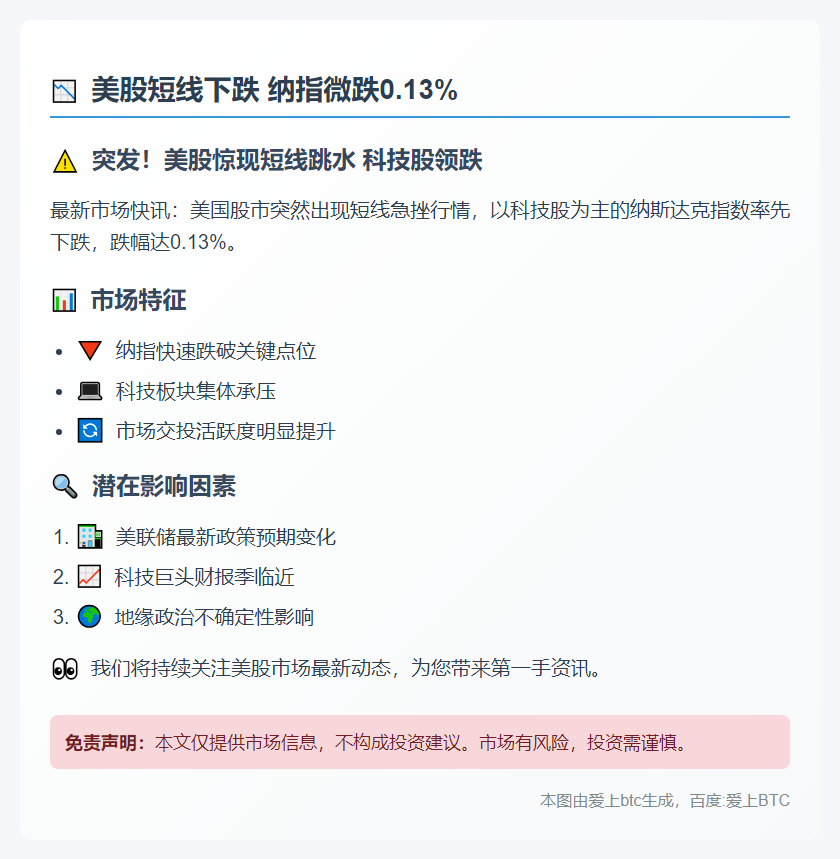The width and height of the screenshot is (840, 859).
Task: Click the list item 纳指快速跌破关键点位
Action: pyautogui.click(x=216, y=351)
